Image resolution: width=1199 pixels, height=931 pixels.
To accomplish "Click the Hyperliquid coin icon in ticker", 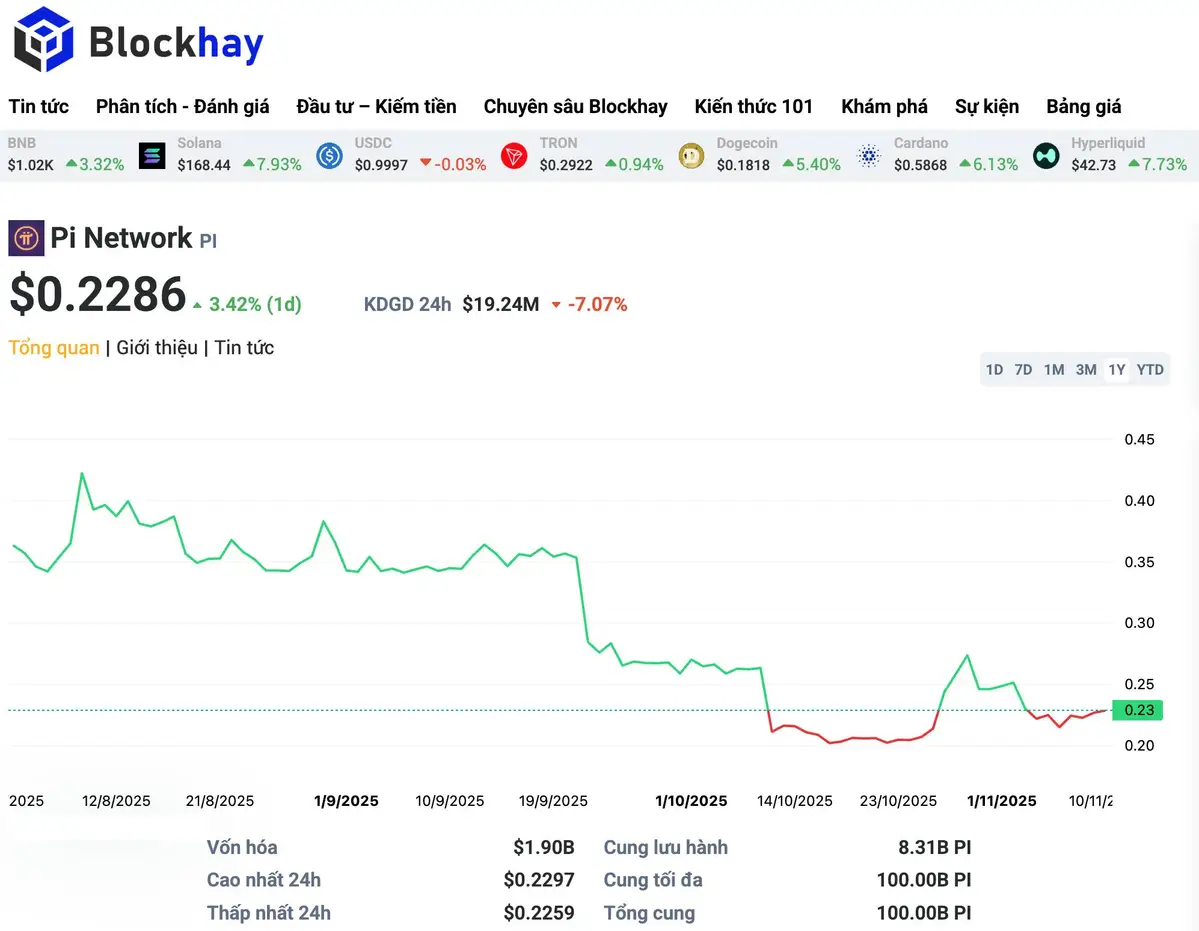I will pyautogui.click(x=1046, y=155).
